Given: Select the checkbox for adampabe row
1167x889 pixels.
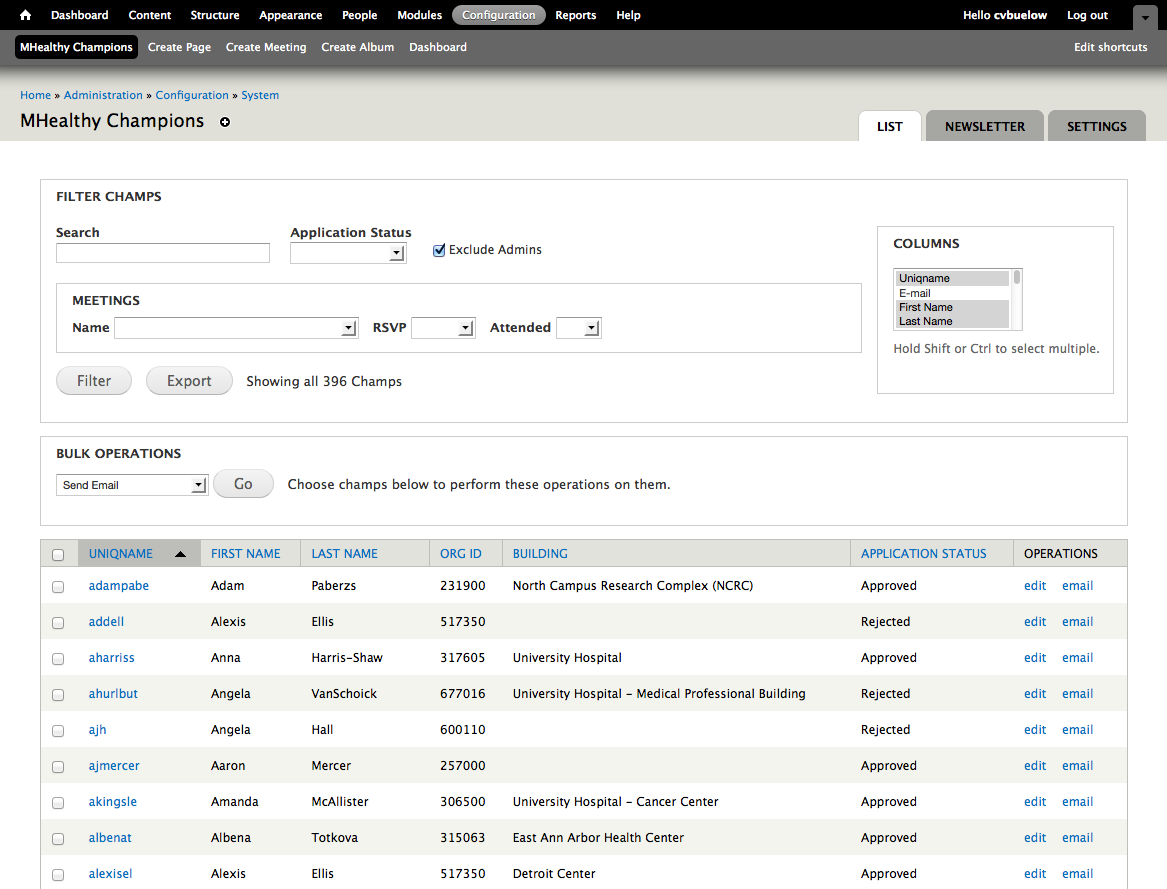Looking at the screenshot, I should (x=58, y=587).
